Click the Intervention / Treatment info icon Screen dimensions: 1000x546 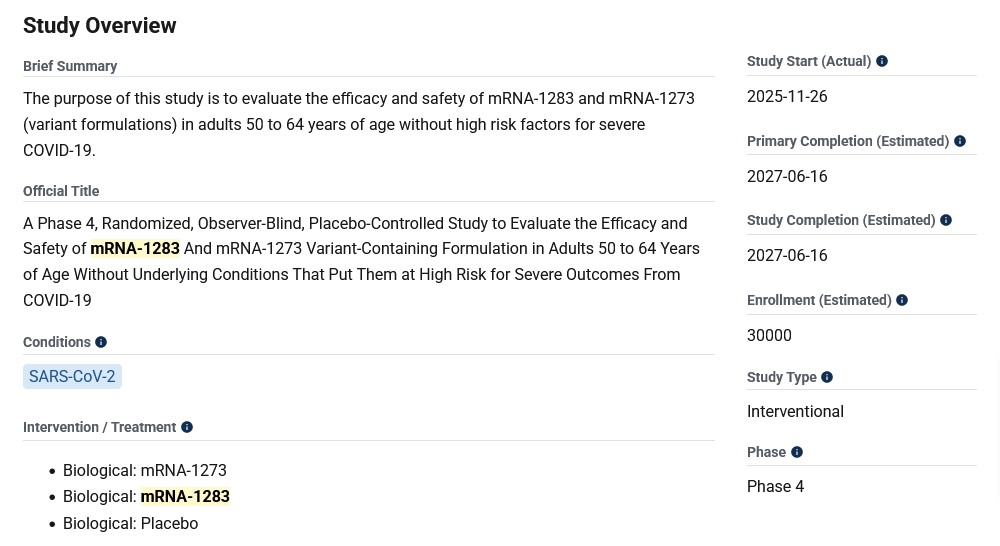187,427
